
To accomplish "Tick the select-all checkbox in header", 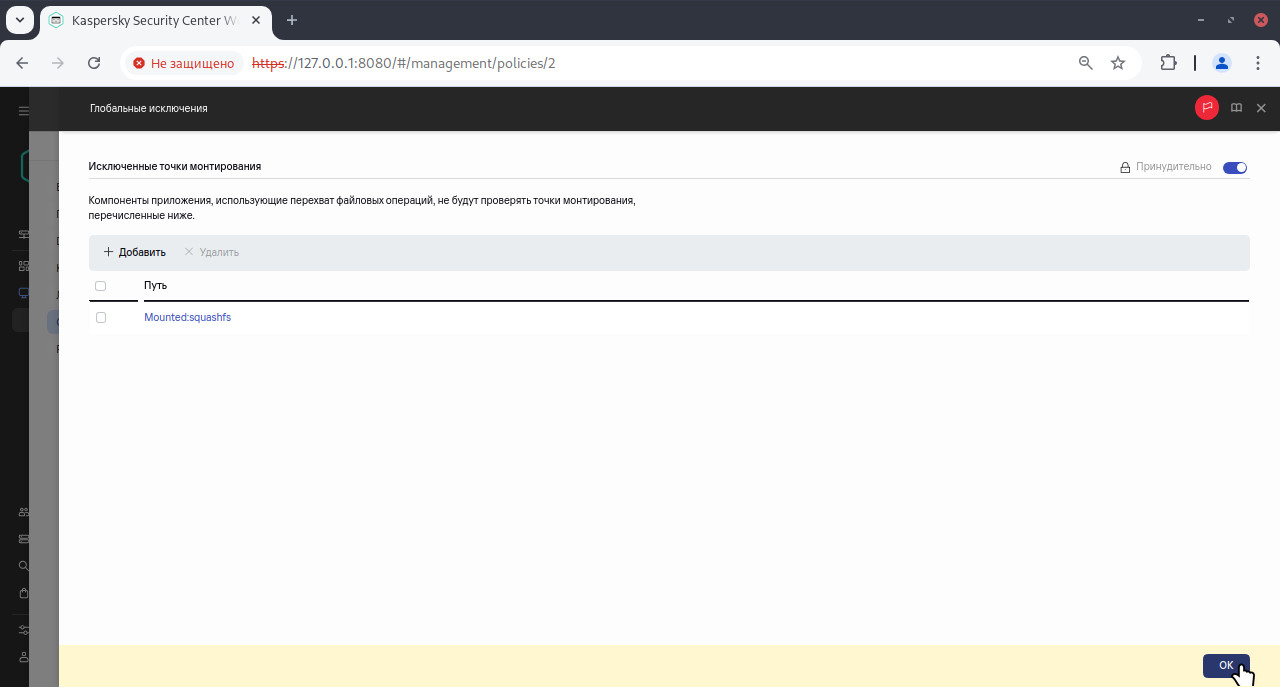I will (100, 286).
